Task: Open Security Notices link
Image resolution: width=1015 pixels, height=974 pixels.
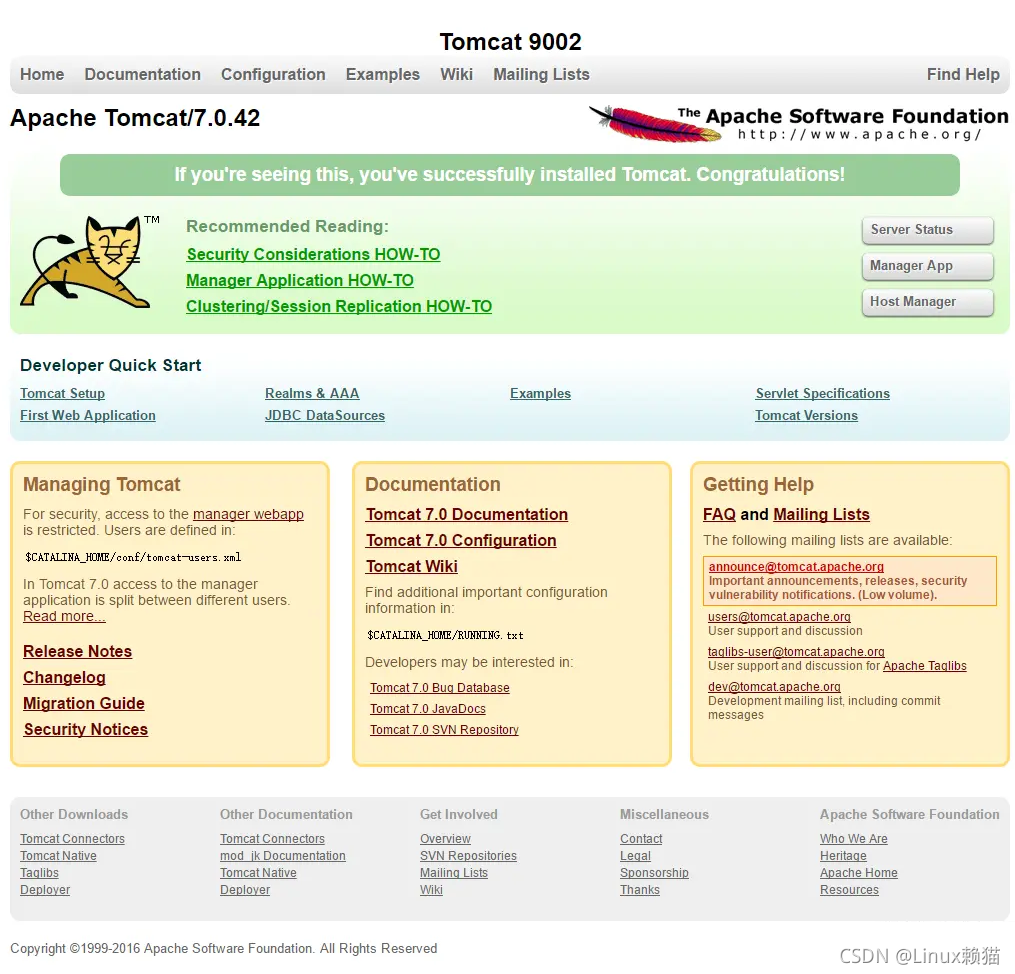Action: [86, 729]
